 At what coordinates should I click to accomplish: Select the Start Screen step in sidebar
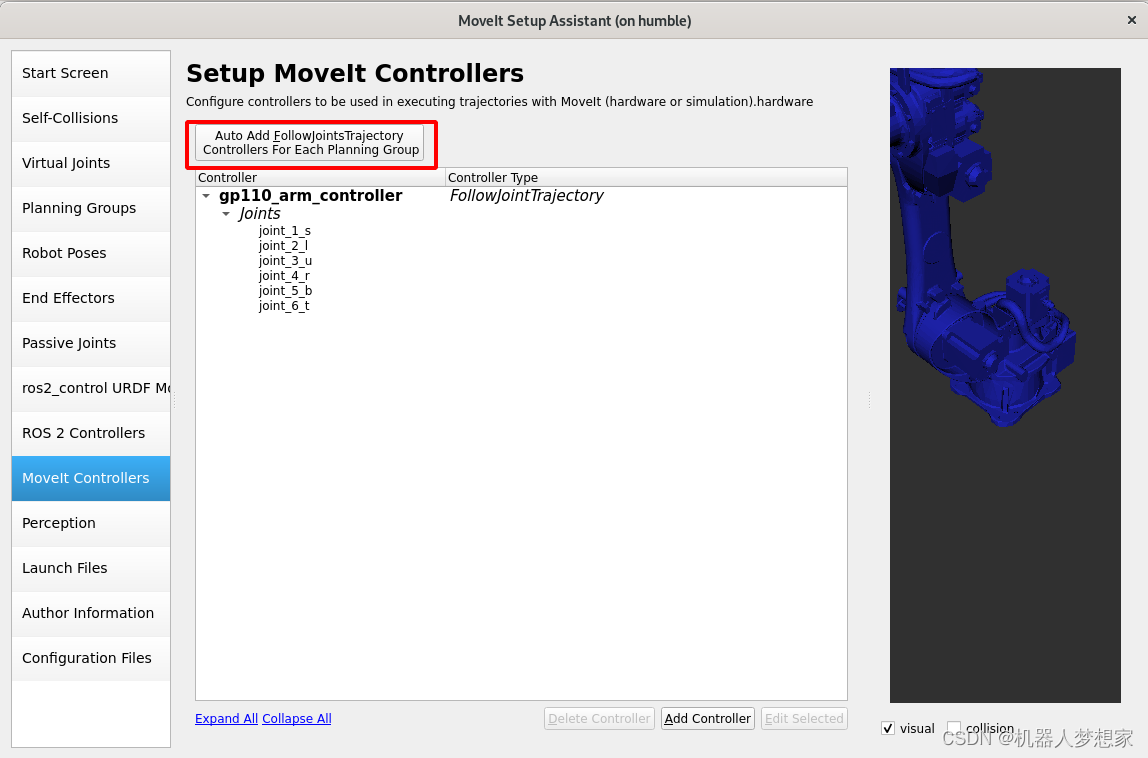(64, 73)
